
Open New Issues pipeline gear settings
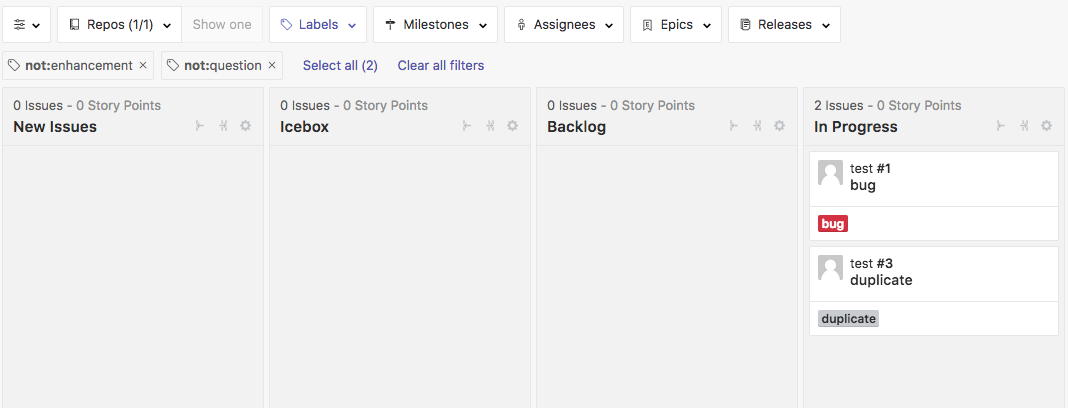(x=246, y=126)
